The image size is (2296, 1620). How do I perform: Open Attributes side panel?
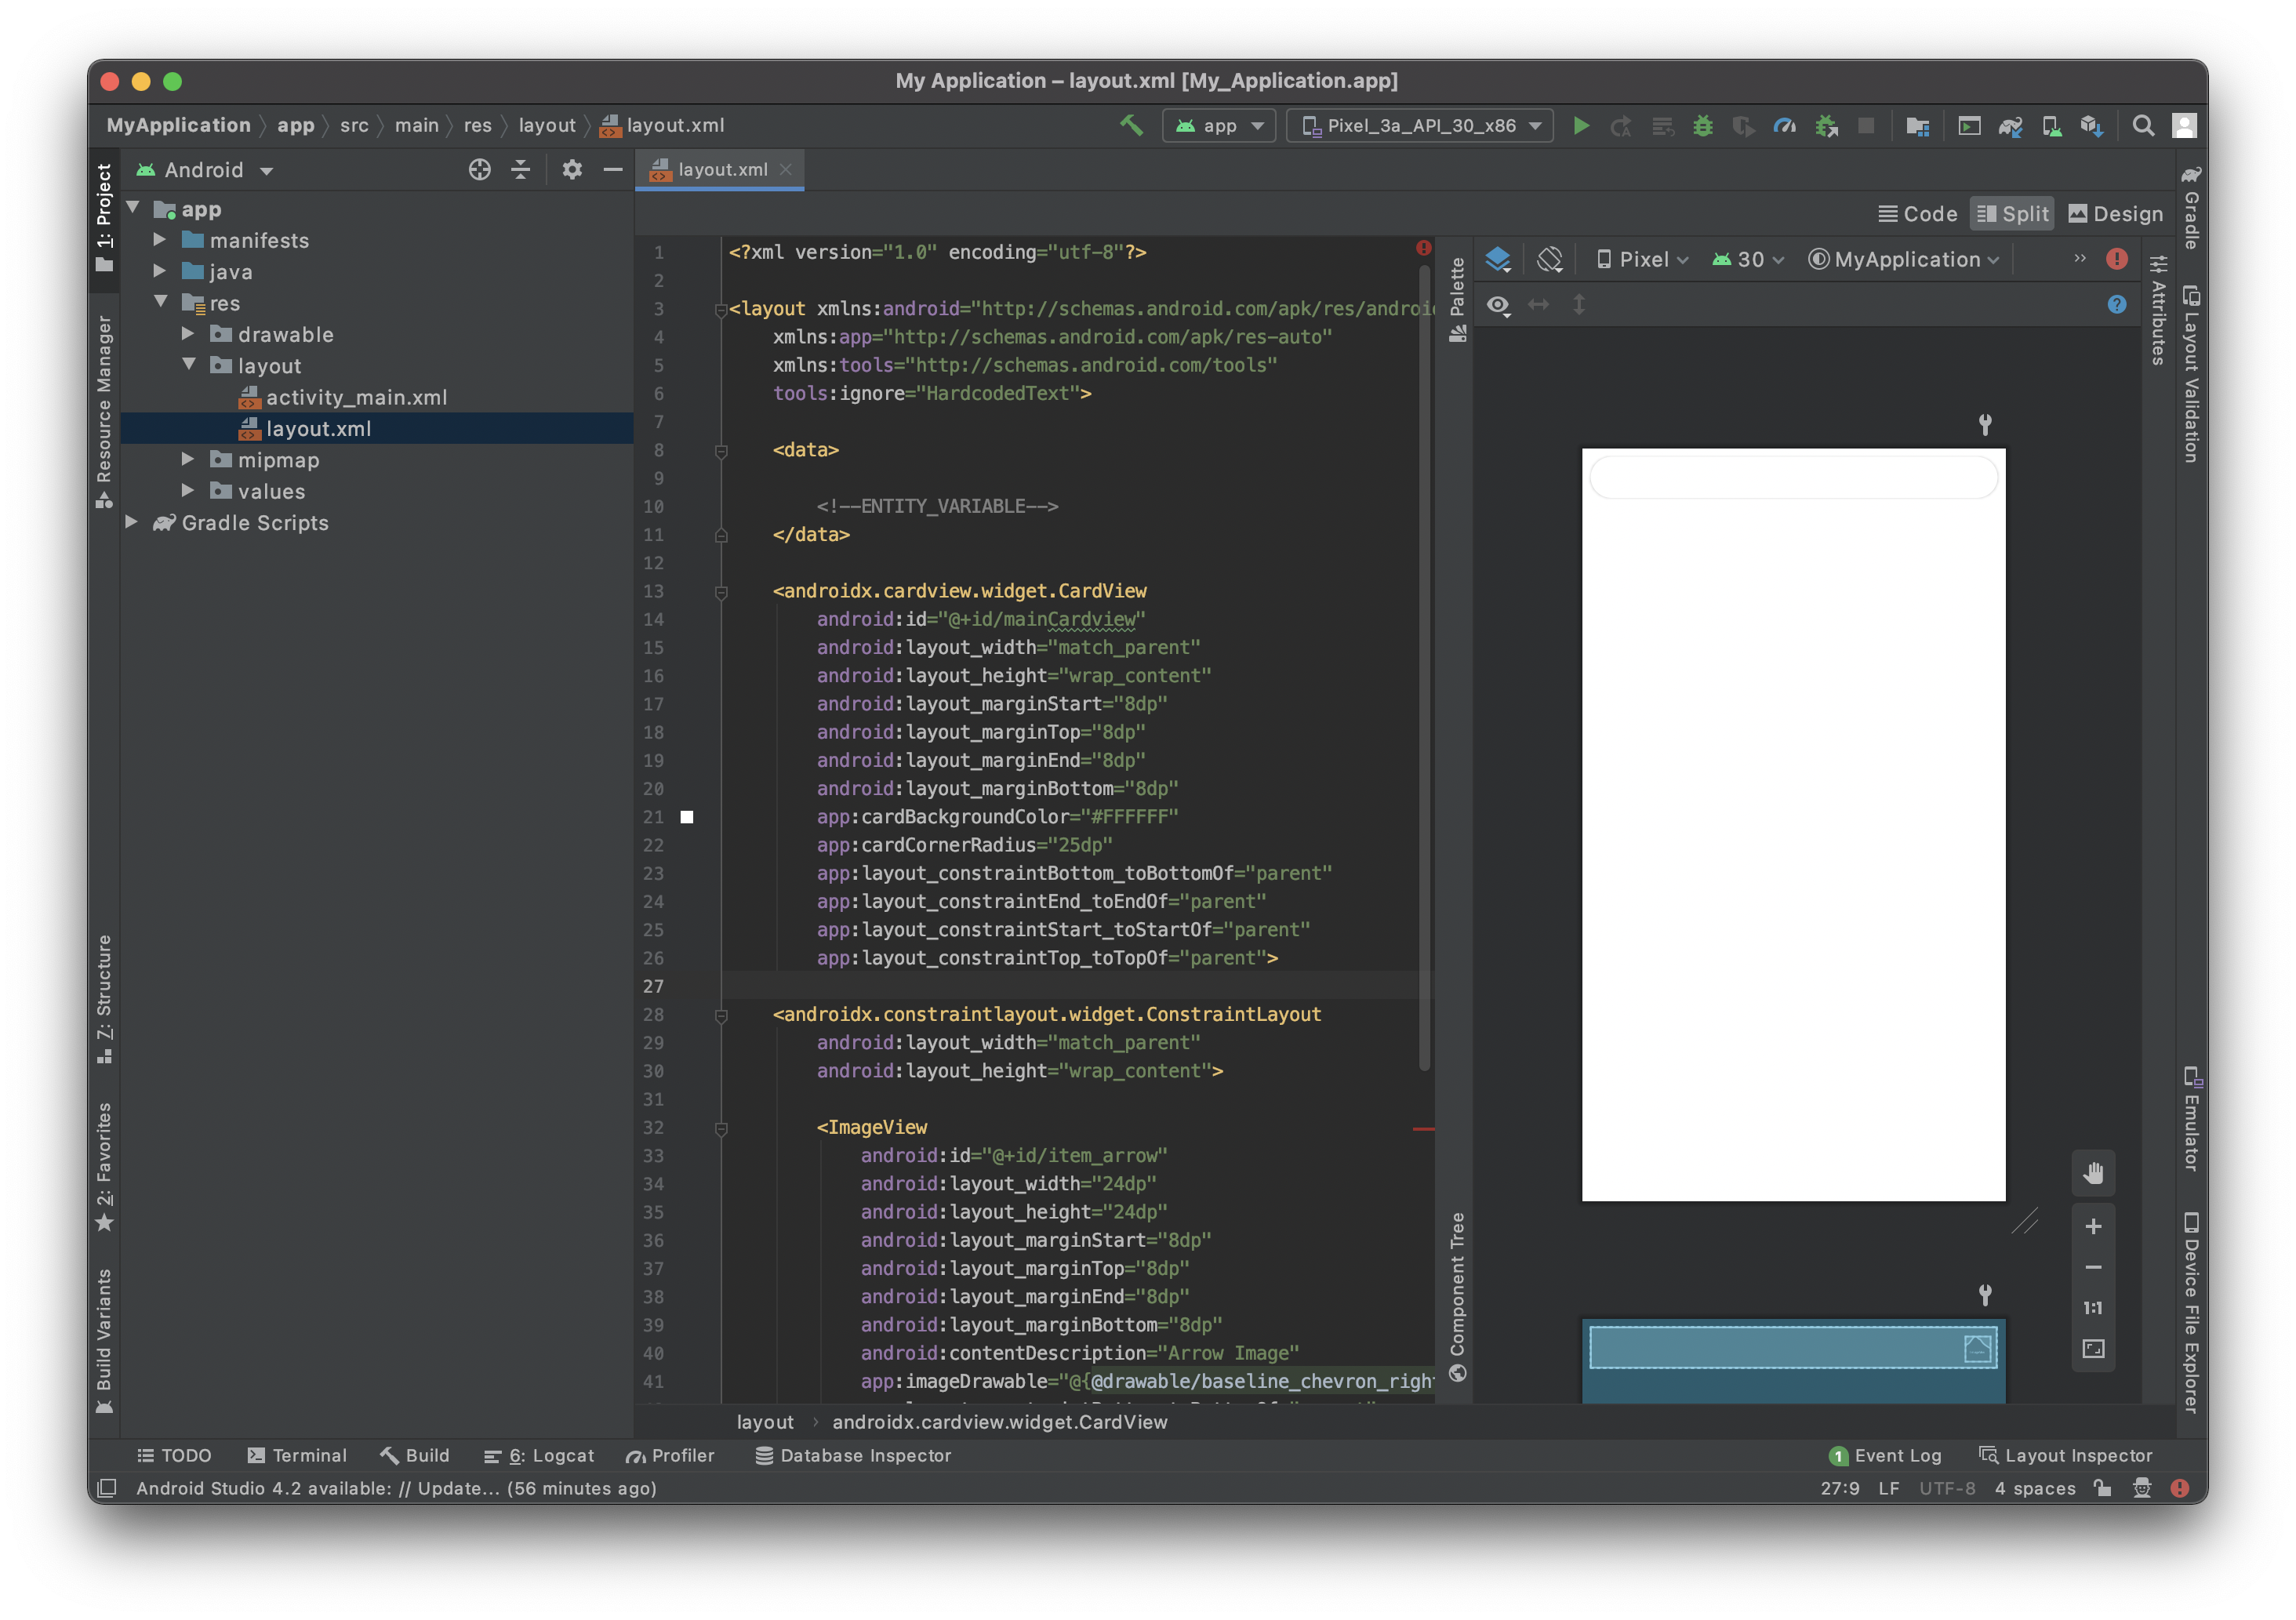2158,311
